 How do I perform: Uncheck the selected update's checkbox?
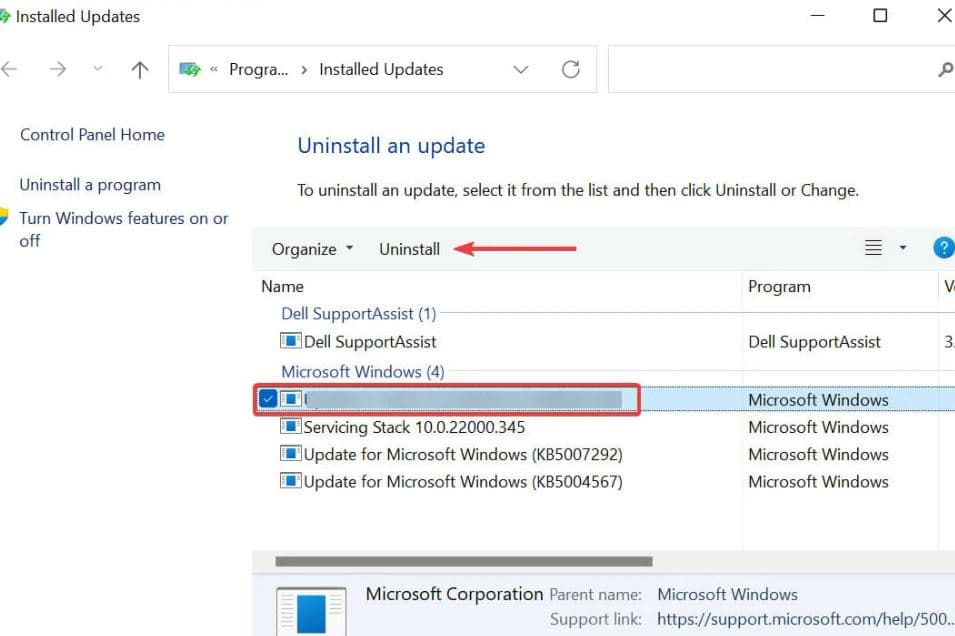pos(267,399)
